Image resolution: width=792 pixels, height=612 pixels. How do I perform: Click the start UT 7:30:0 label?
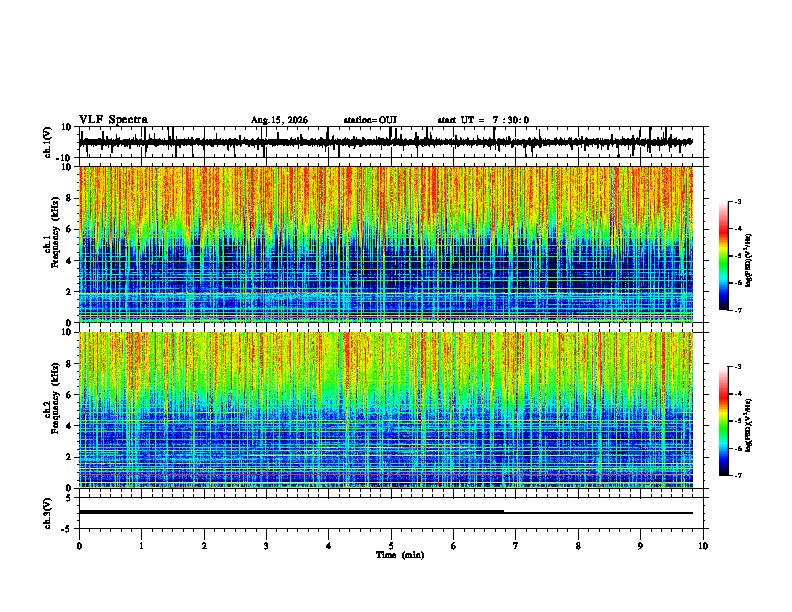click(x=483, y=120)
